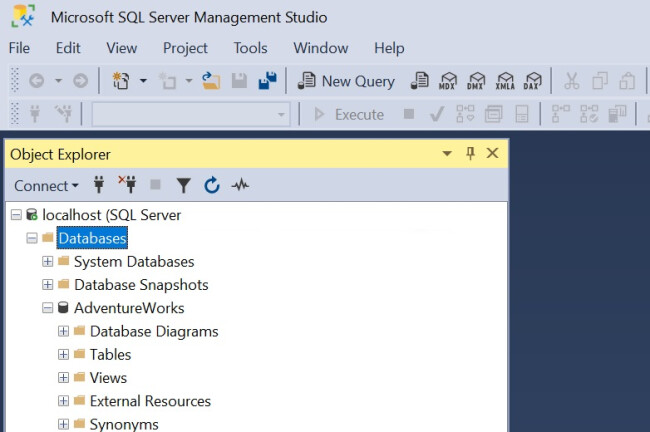650x432 pixels.
Task: Click the Database Engine Query icon
Action: (x=420, y=80)
